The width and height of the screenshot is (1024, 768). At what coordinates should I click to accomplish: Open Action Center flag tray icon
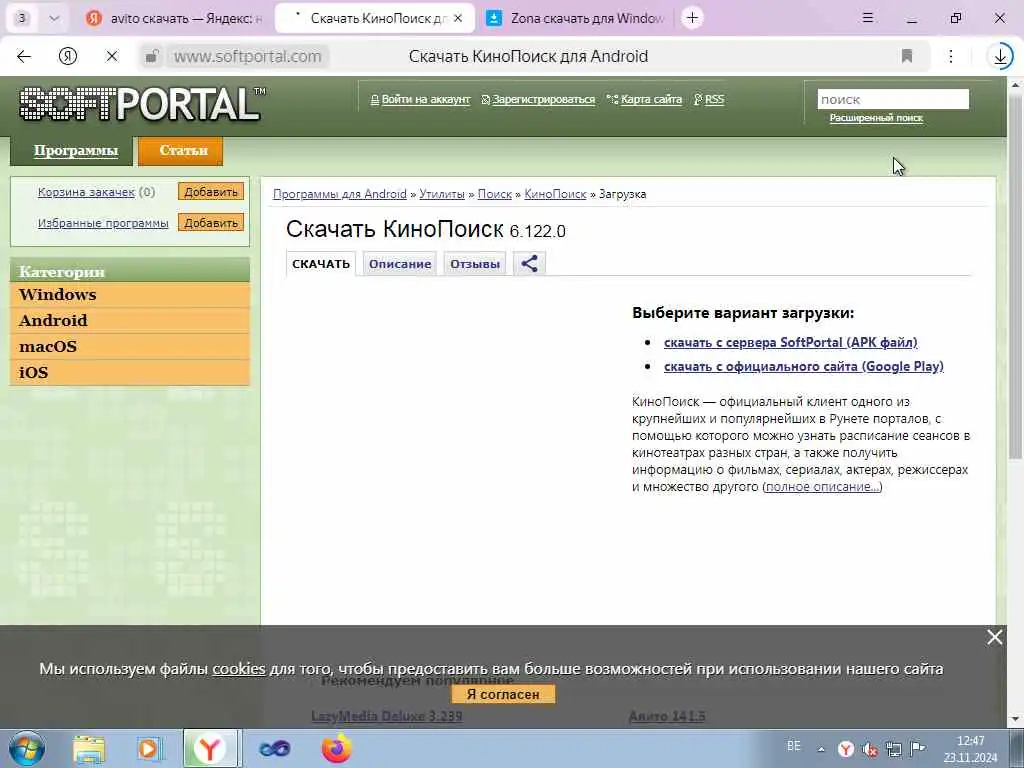918,749
